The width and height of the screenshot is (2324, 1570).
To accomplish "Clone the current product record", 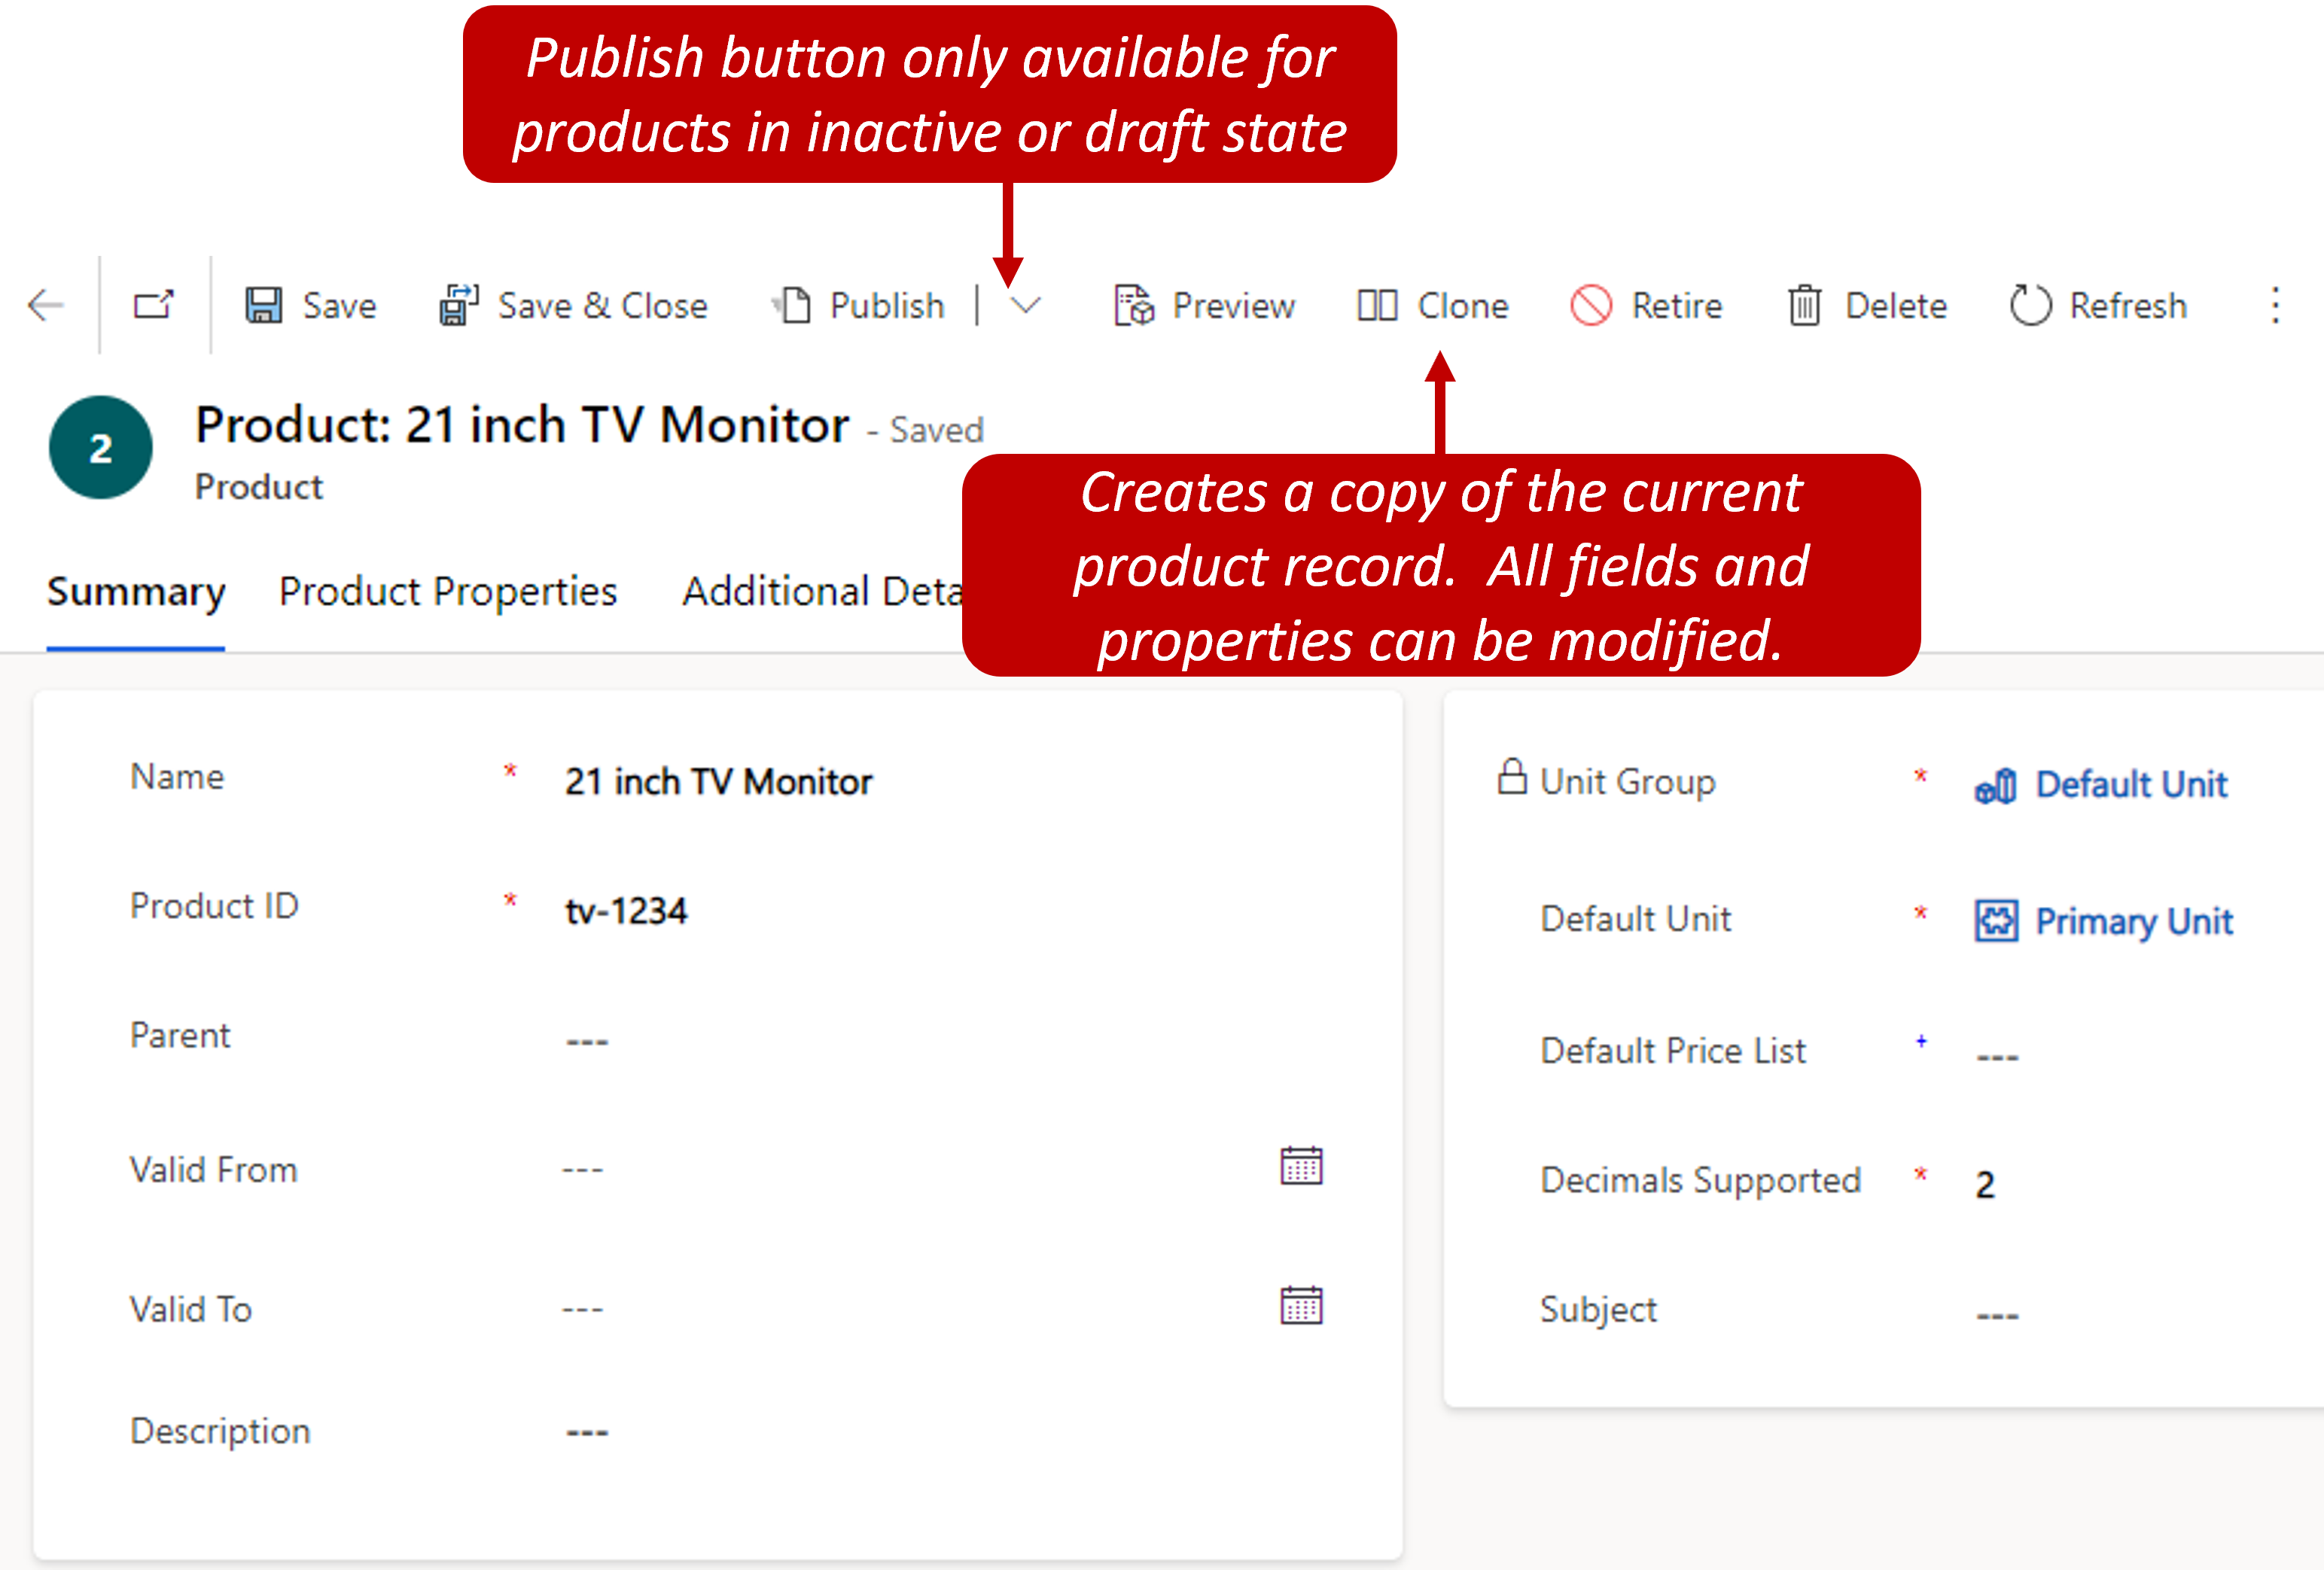I will (x=1433, y=305).
